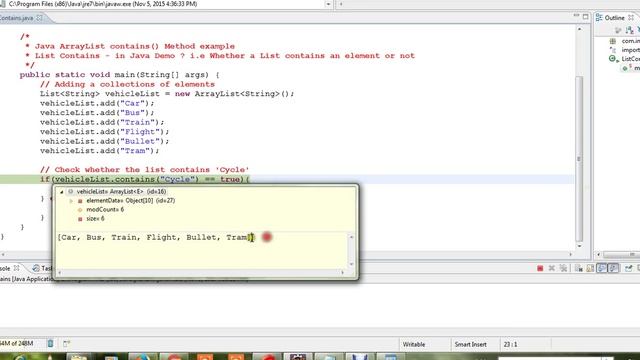Terminate the running program with the red stop button
The width and height of the screenshot is (640, 360).
coord(540,268)
